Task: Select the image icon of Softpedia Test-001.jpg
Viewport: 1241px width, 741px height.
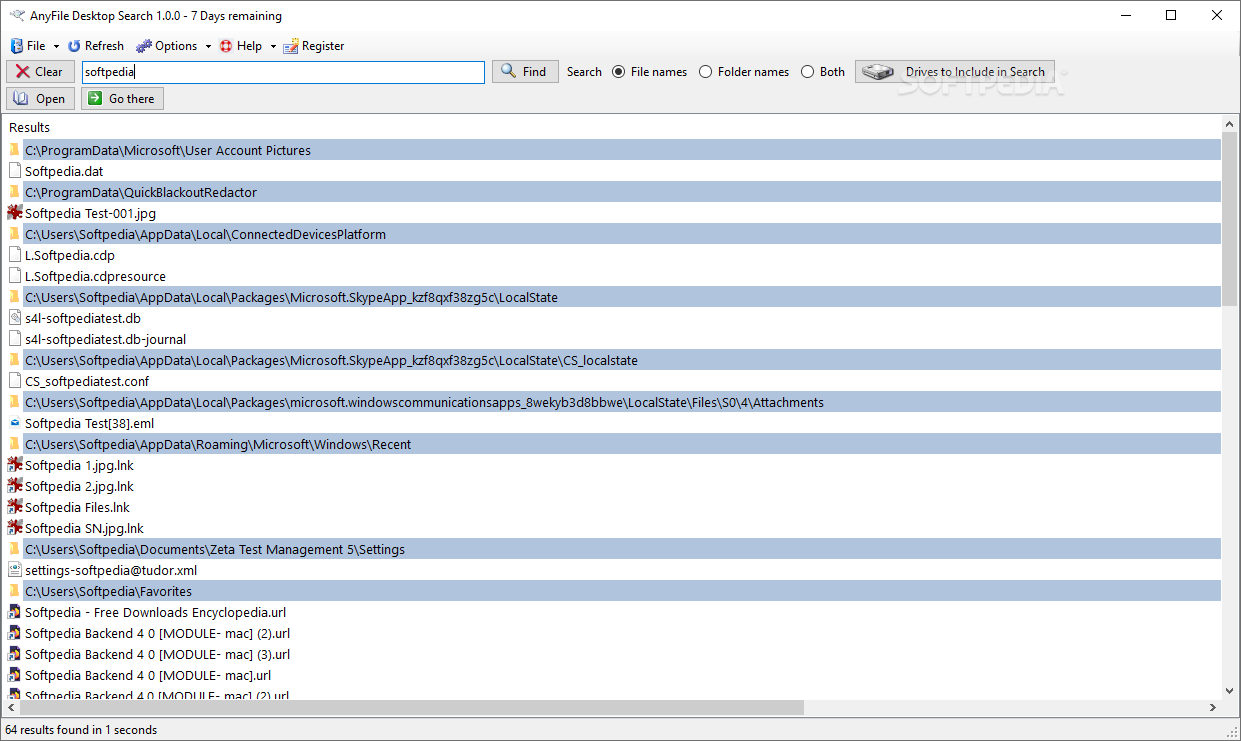Action: (x=15, y=213)
